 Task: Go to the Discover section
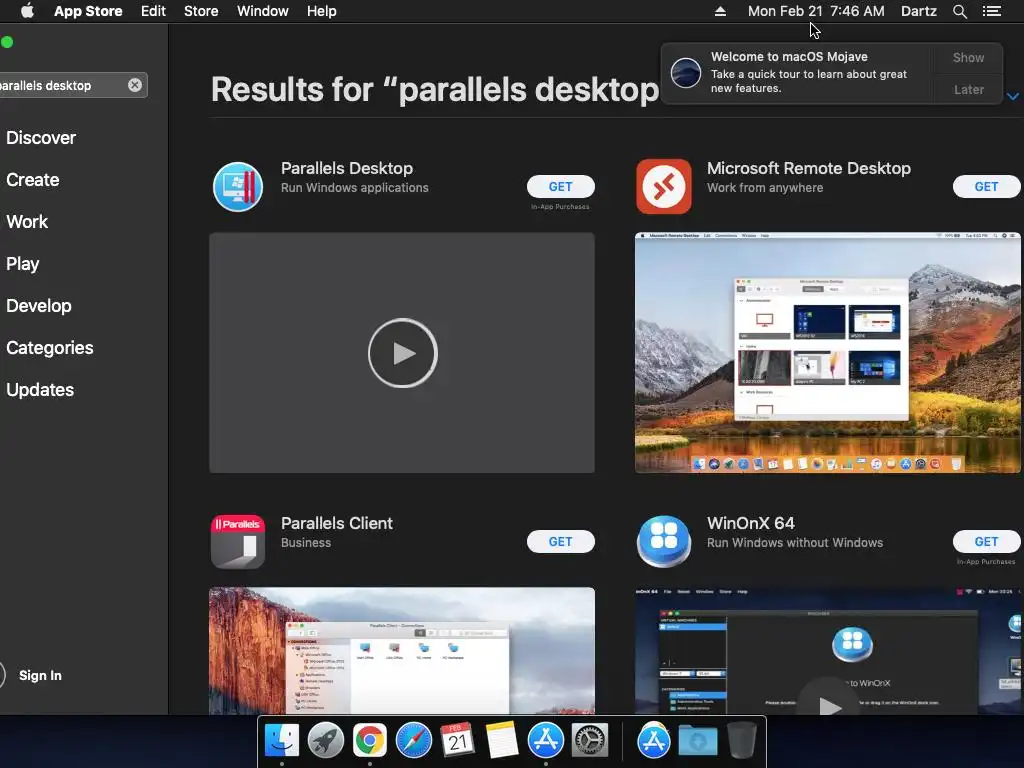[40, 138]
